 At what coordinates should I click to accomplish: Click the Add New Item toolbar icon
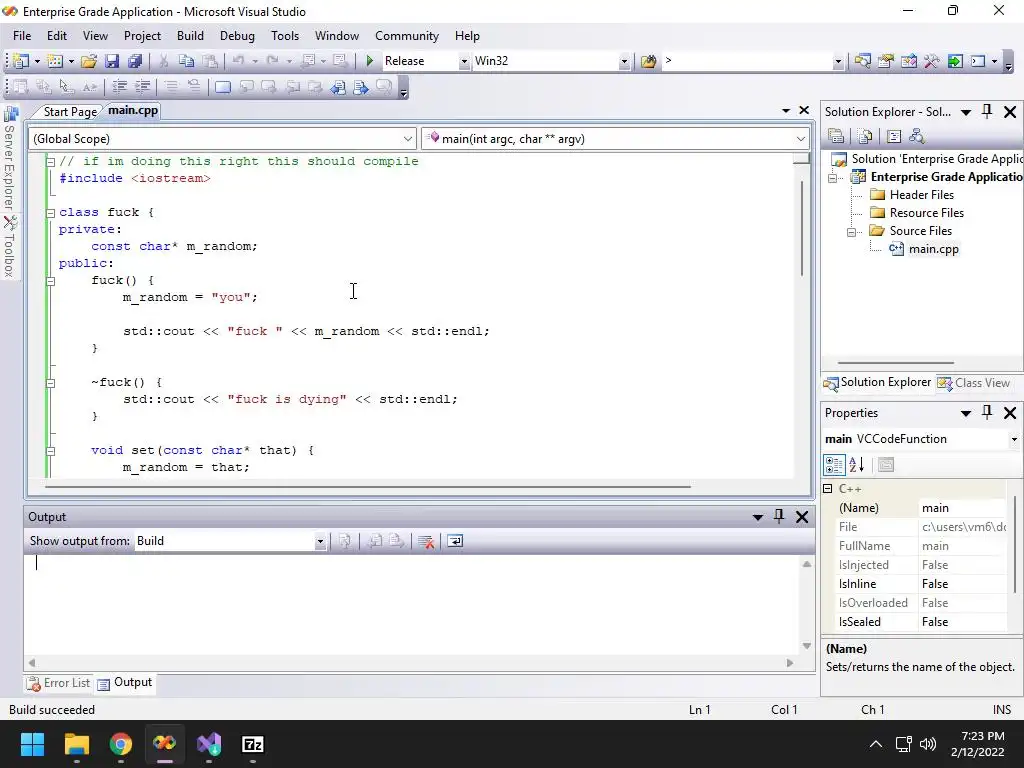point(55,61)
